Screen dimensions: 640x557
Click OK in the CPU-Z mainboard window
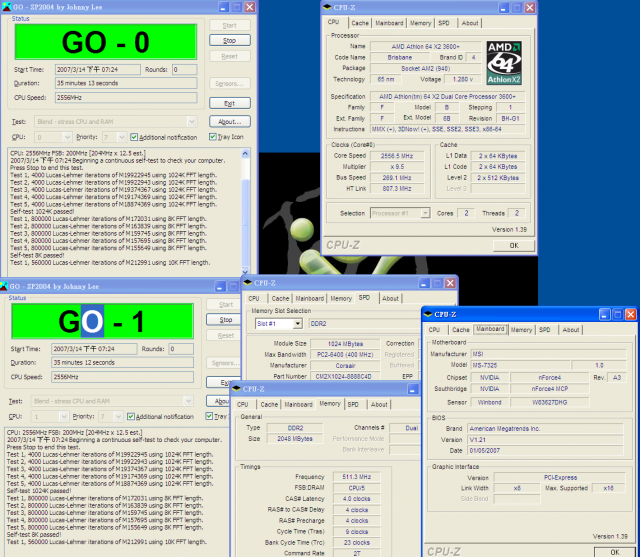tap(615, 552)
